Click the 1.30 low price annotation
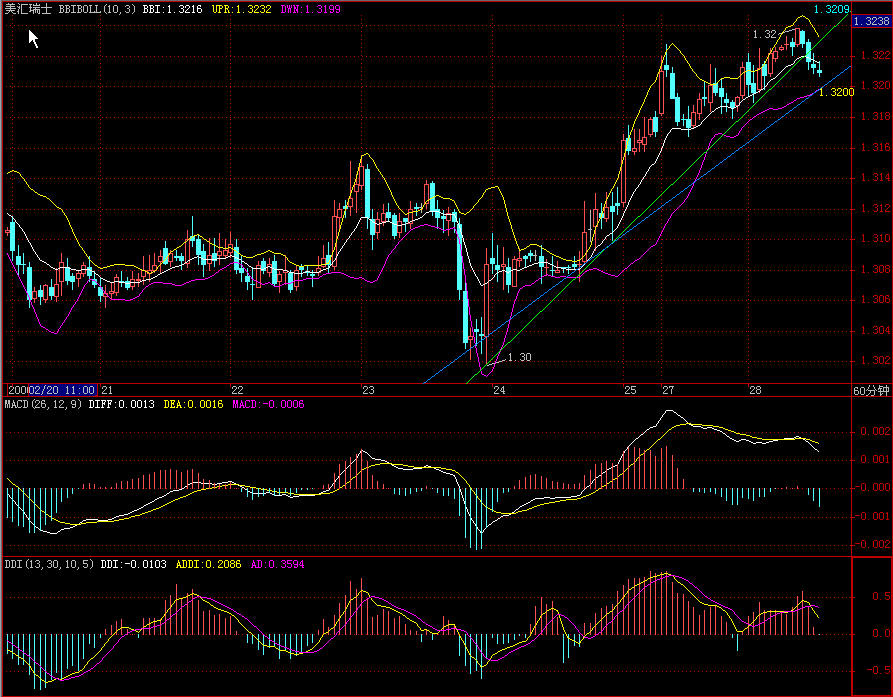This screenshot has height=697, width=893. (519, 357)
